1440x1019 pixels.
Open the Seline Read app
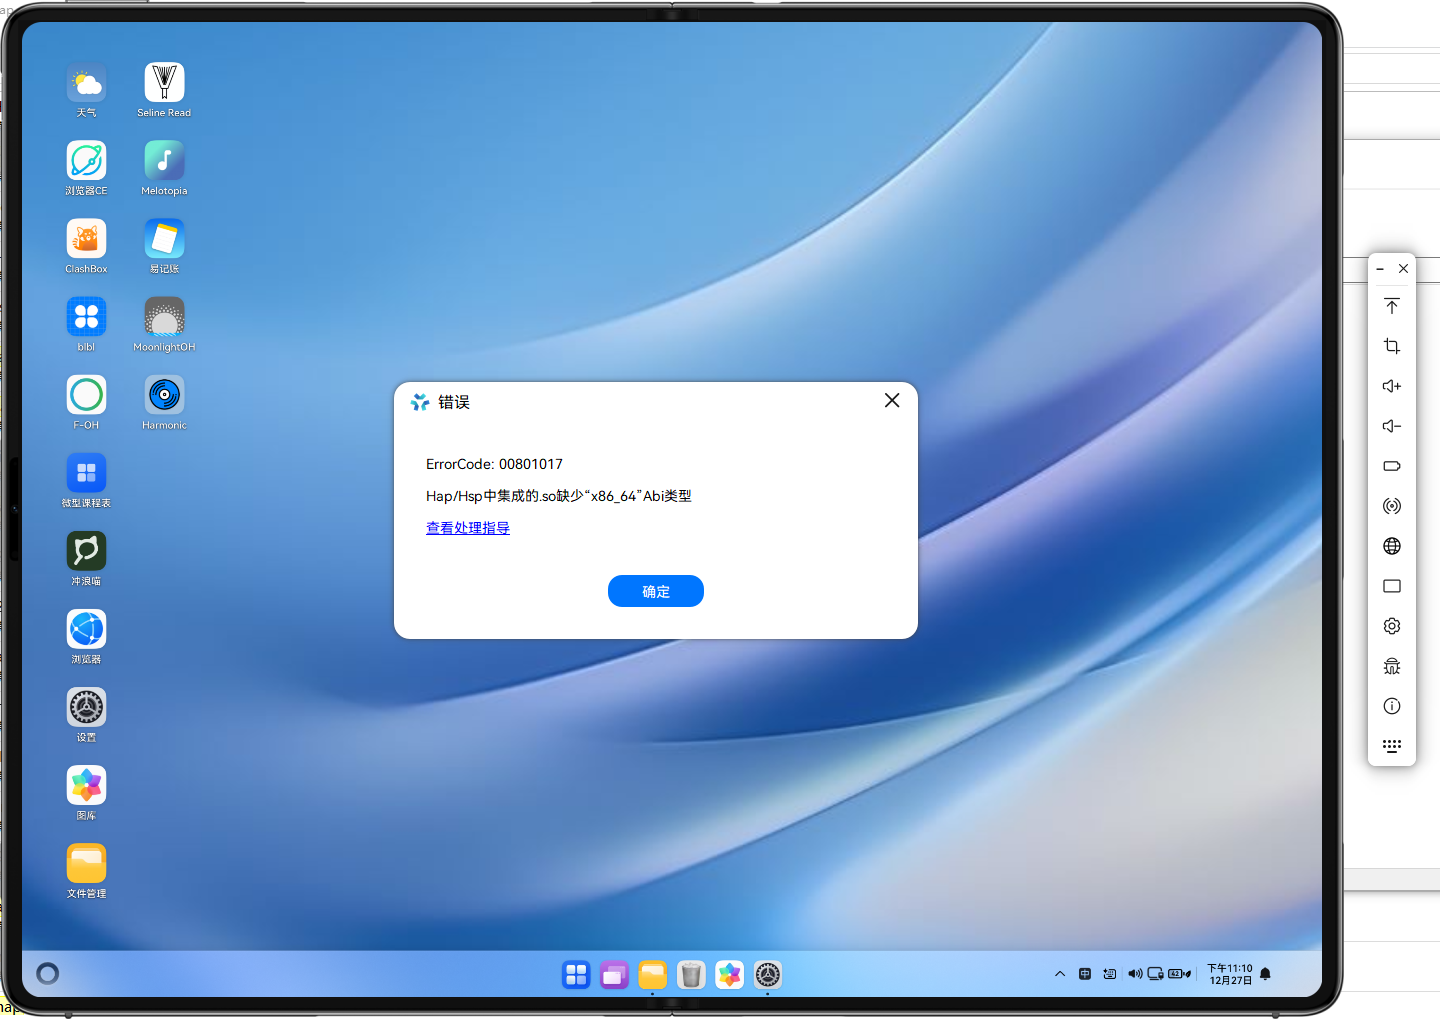[163, 82]
